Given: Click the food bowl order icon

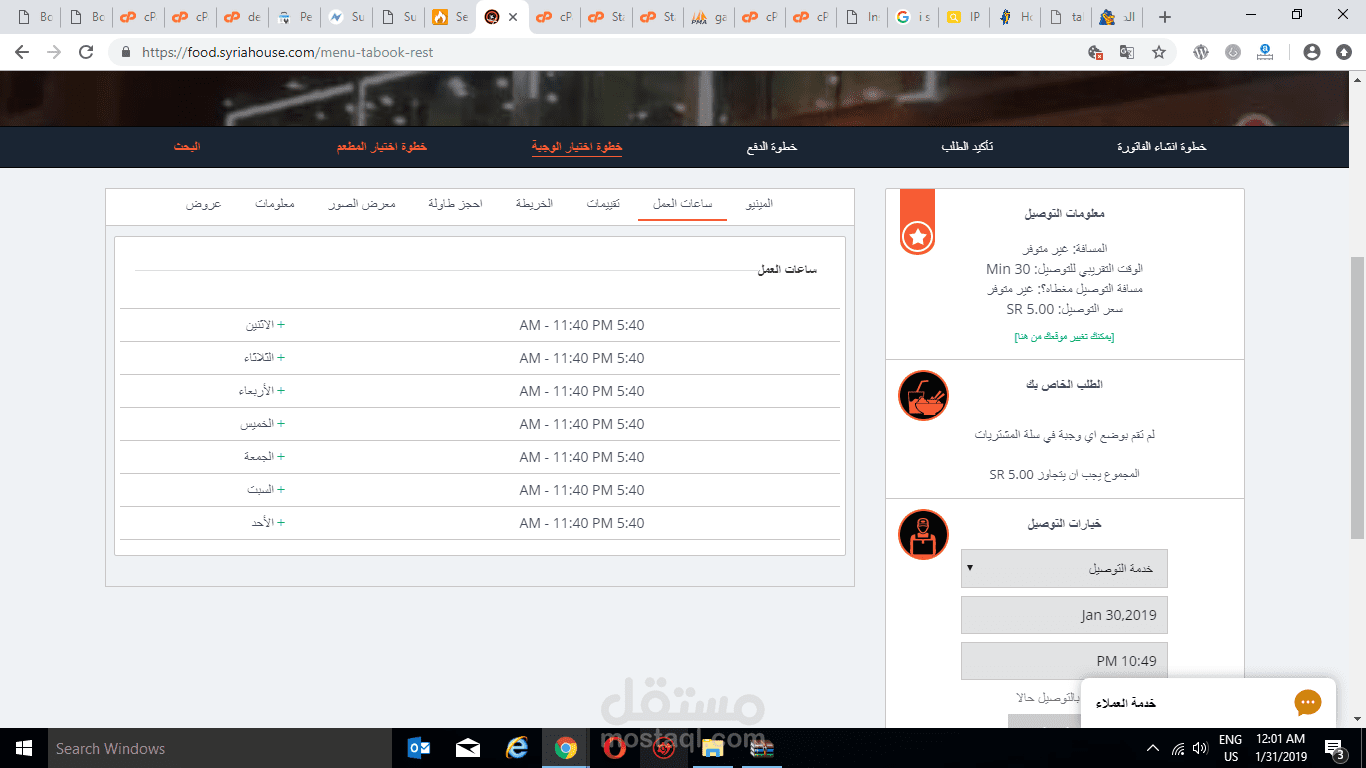Looking at the screenshot, I should [x=923, y=395].
